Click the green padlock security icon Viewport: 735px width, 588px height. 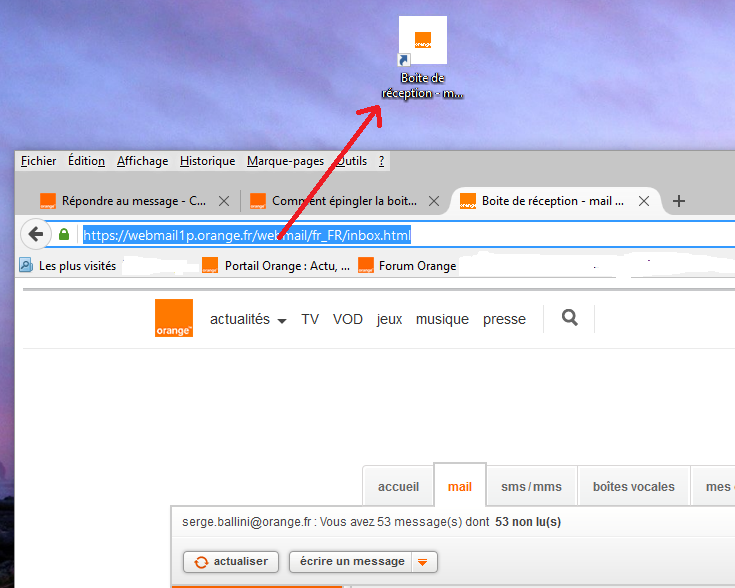(64, 234)
